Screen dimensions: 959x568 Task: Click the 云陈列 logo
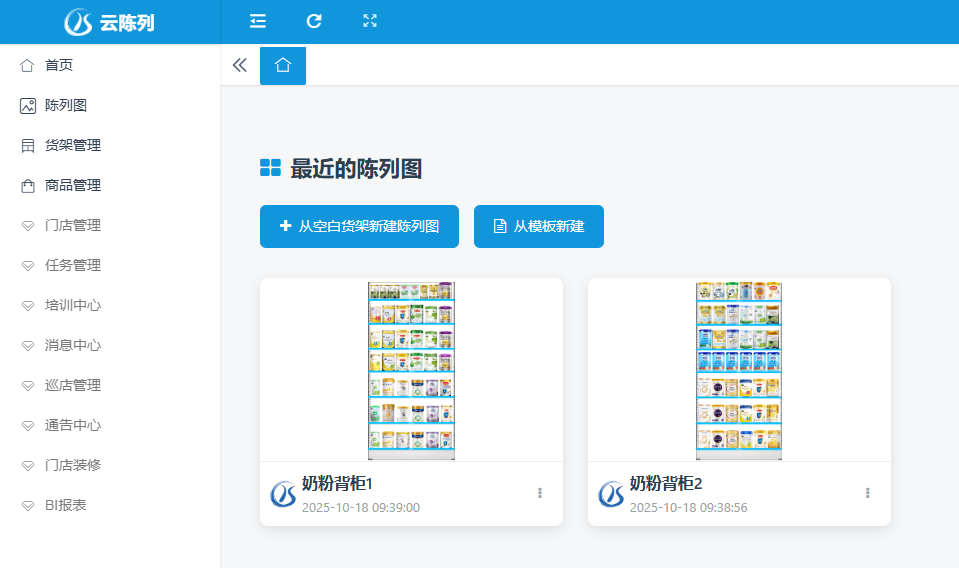(110, 22)
